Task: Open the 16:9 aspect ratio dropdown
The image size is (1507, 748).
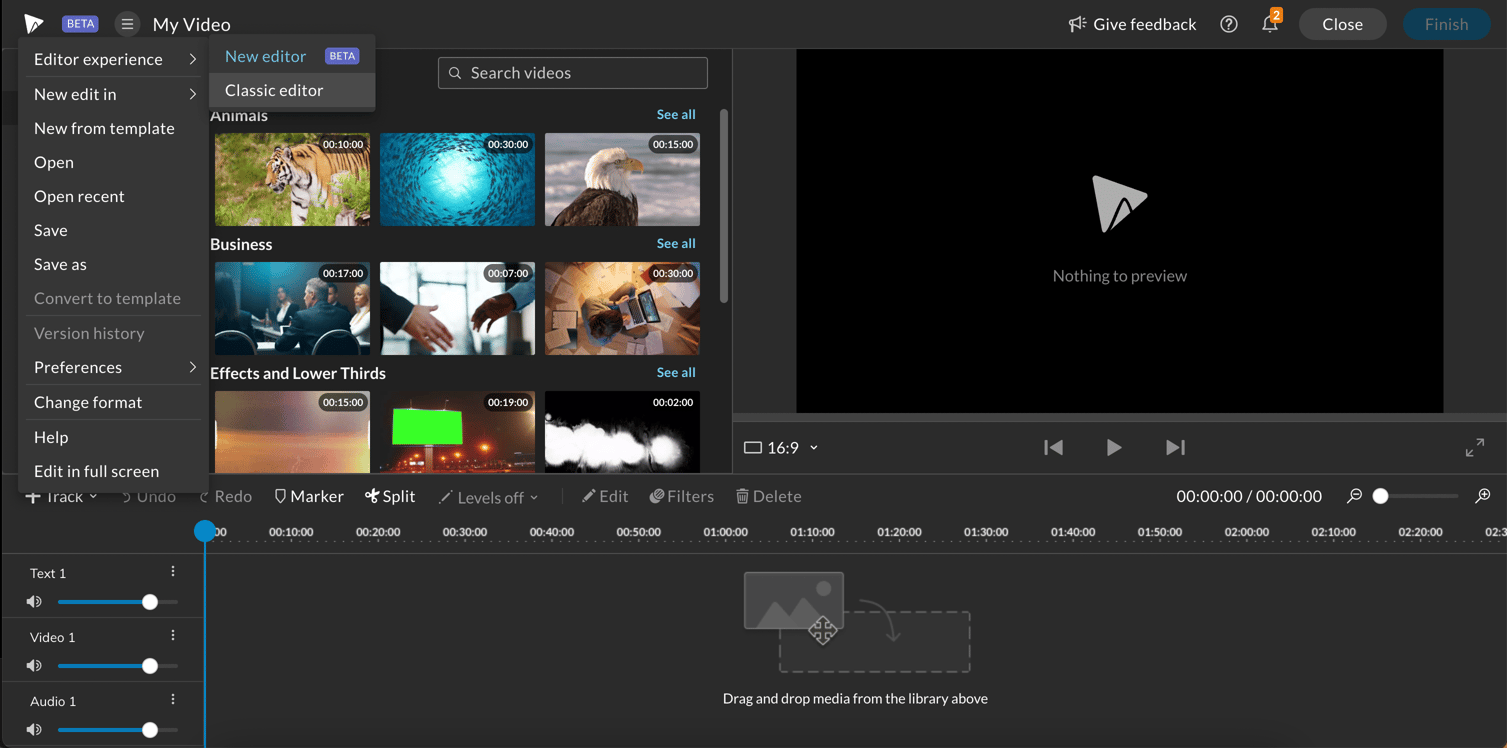Action: pos(781,448)
